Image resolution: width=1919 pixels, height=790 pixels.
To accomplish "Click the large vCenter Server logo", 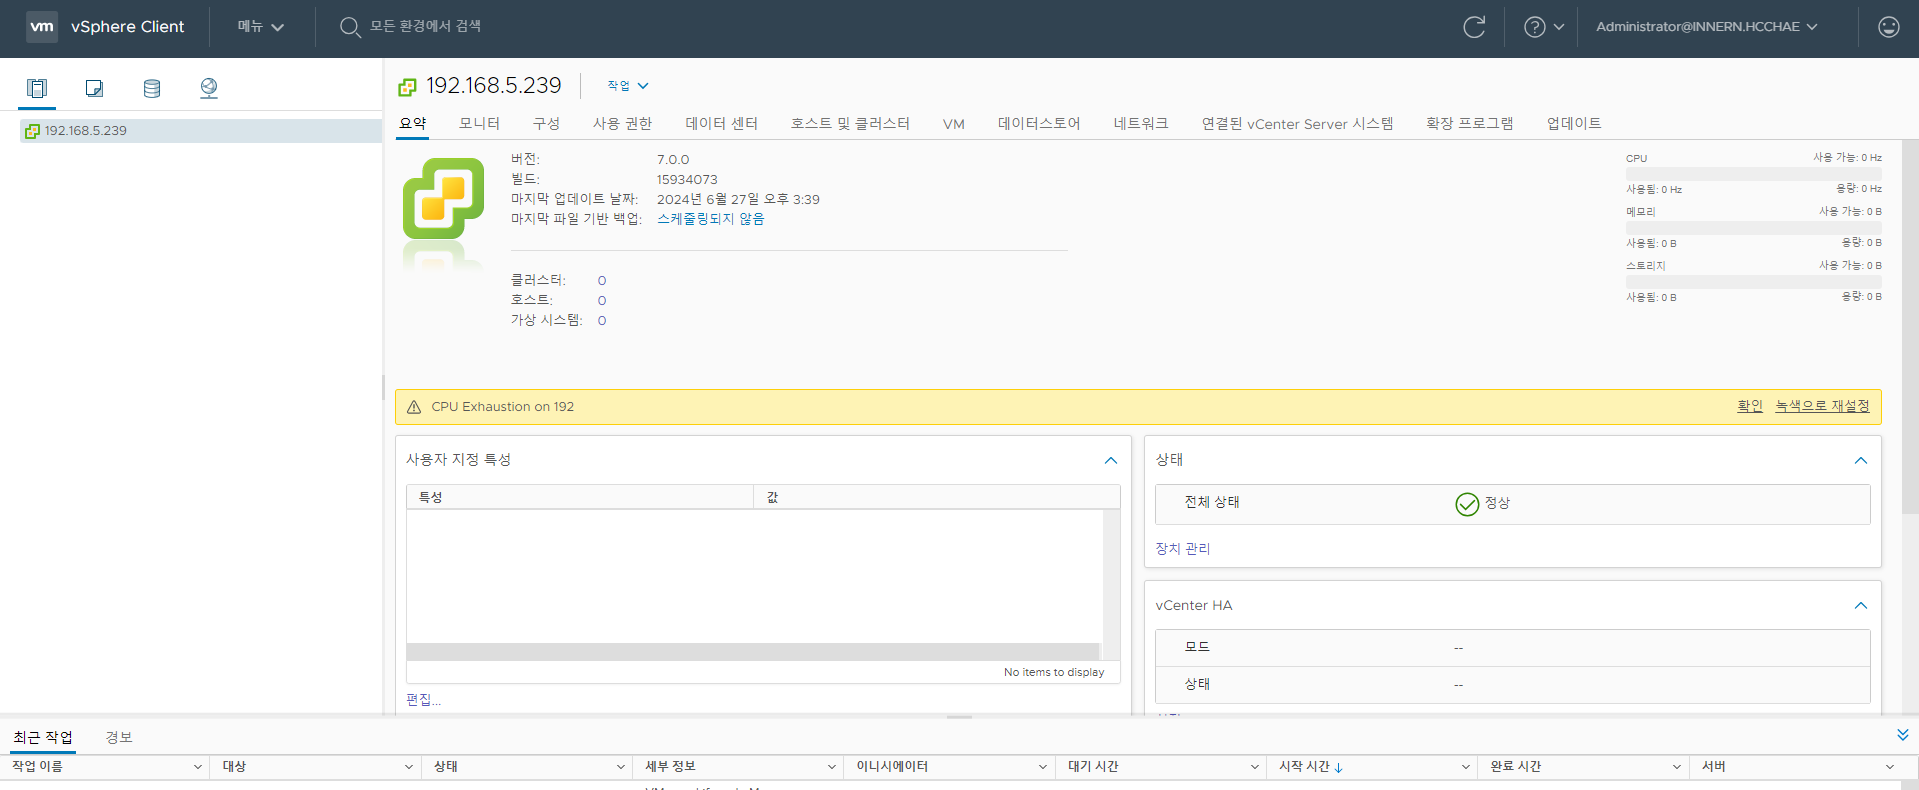I will point(443,199).
